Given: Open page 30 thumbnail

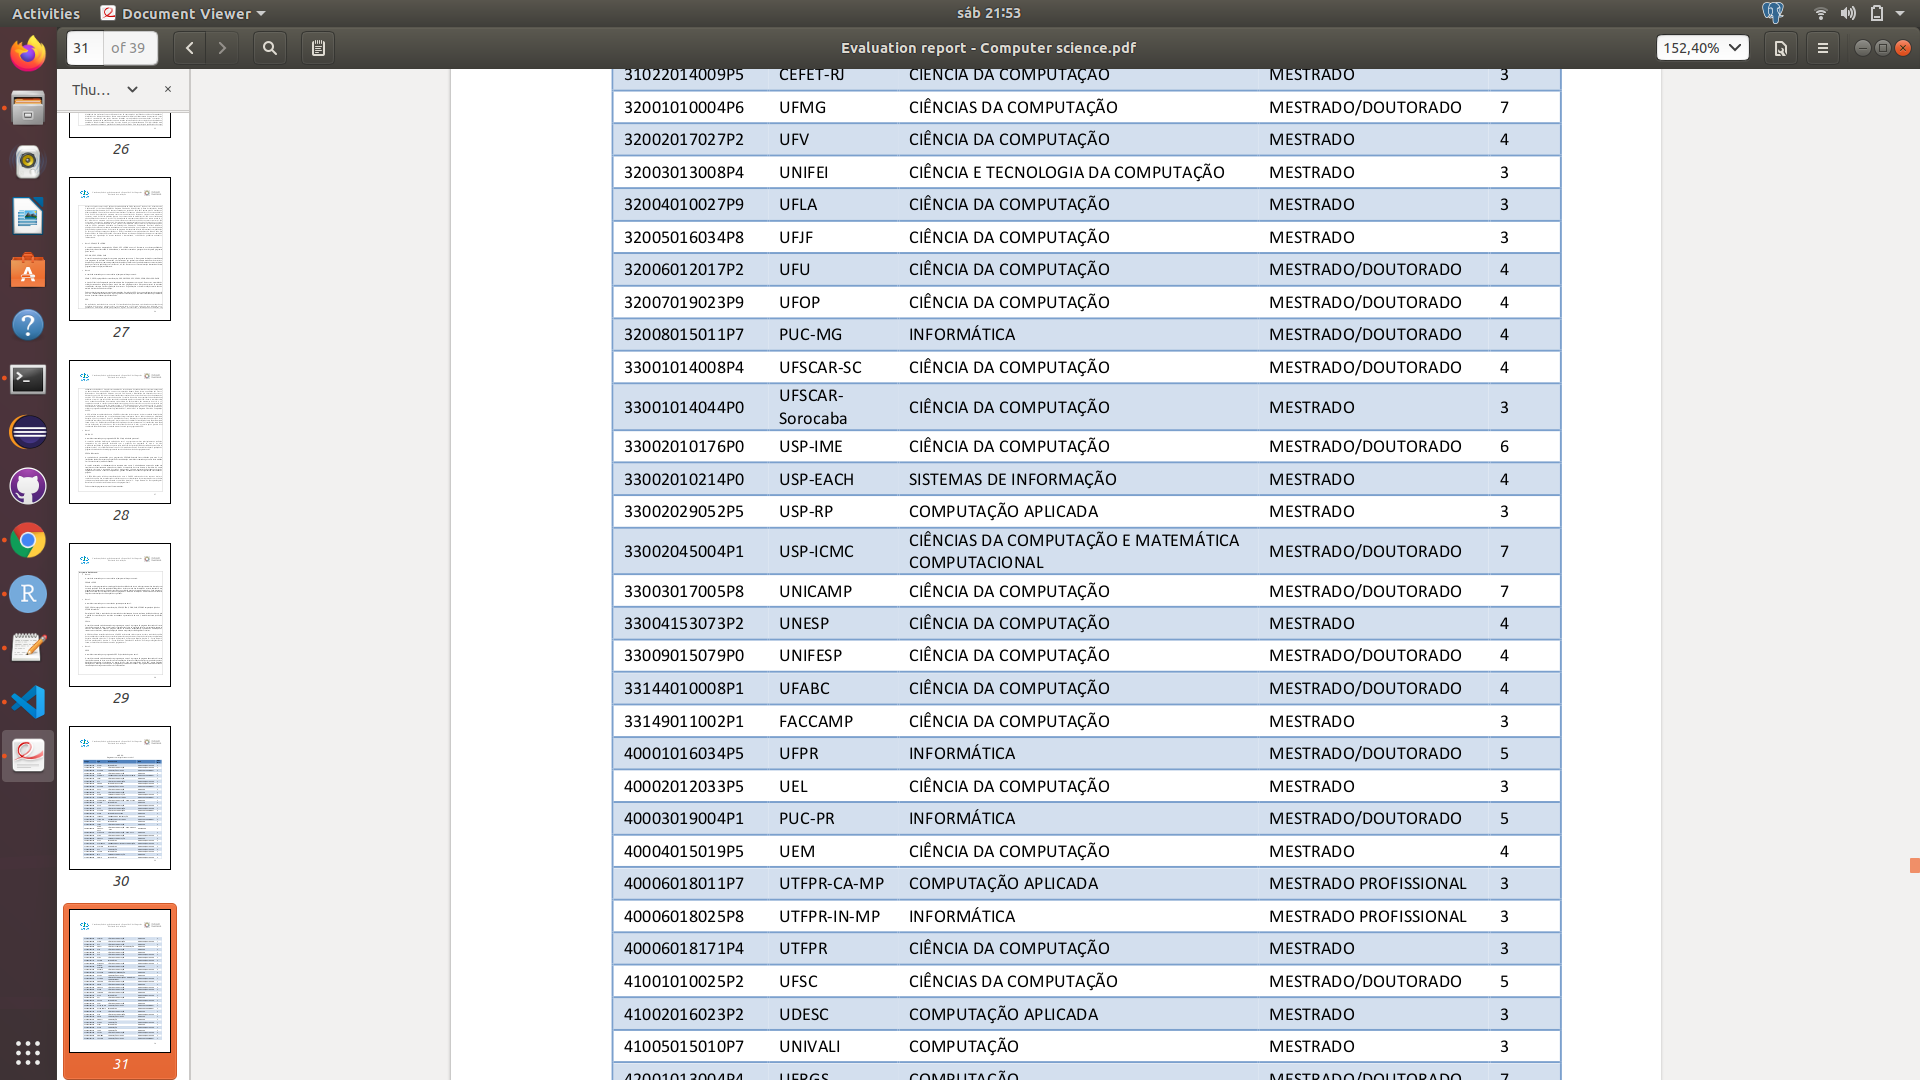Looking at the screenshot, I should (x=120, y=798).
